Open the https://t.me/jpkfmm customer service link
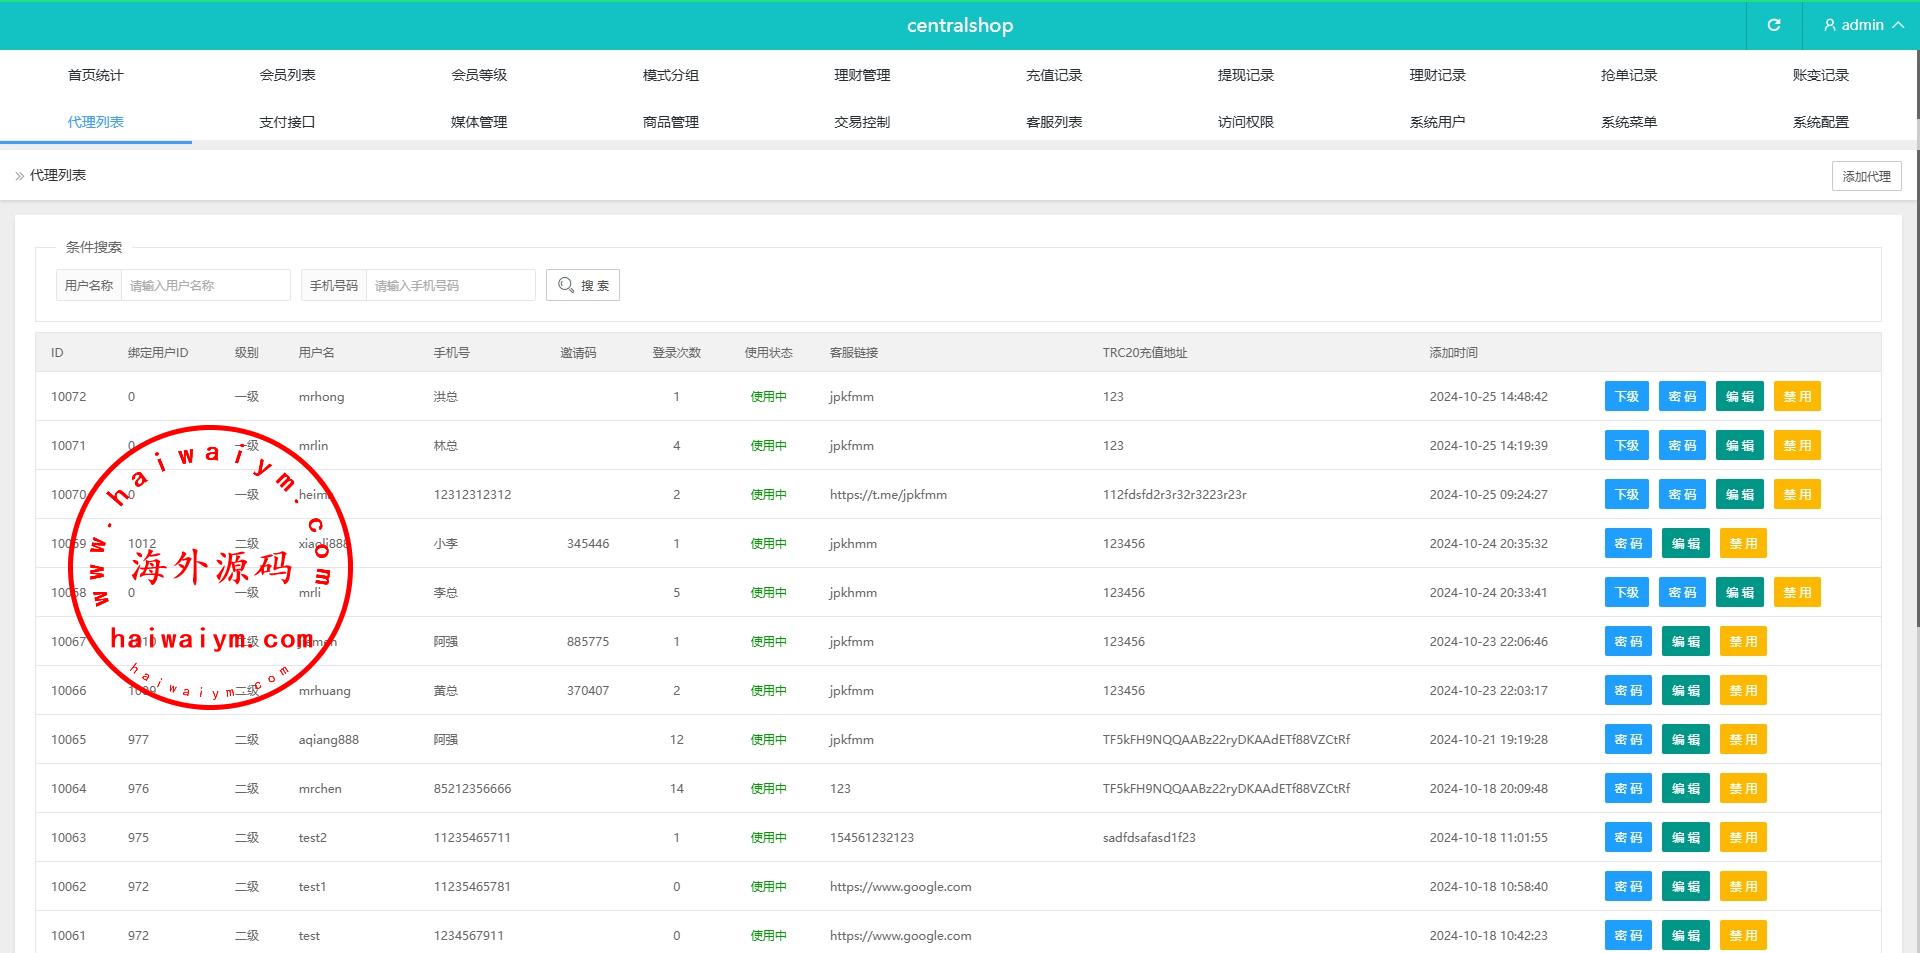The height and width of the screenshot is (953, 1920). pos(888,495)
